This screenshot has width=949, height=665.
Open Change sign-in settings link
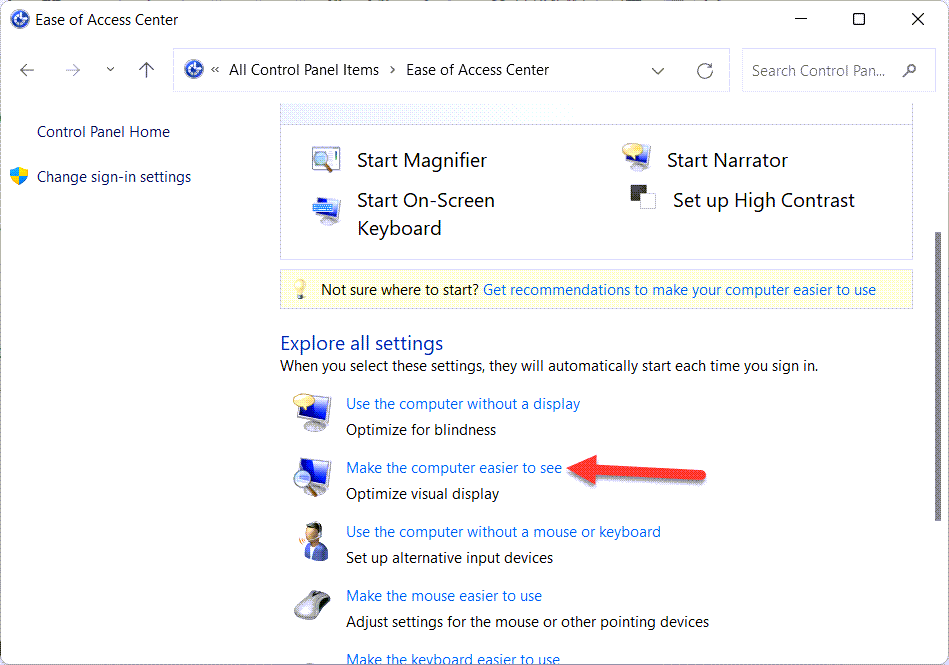[x=114, y=177]
